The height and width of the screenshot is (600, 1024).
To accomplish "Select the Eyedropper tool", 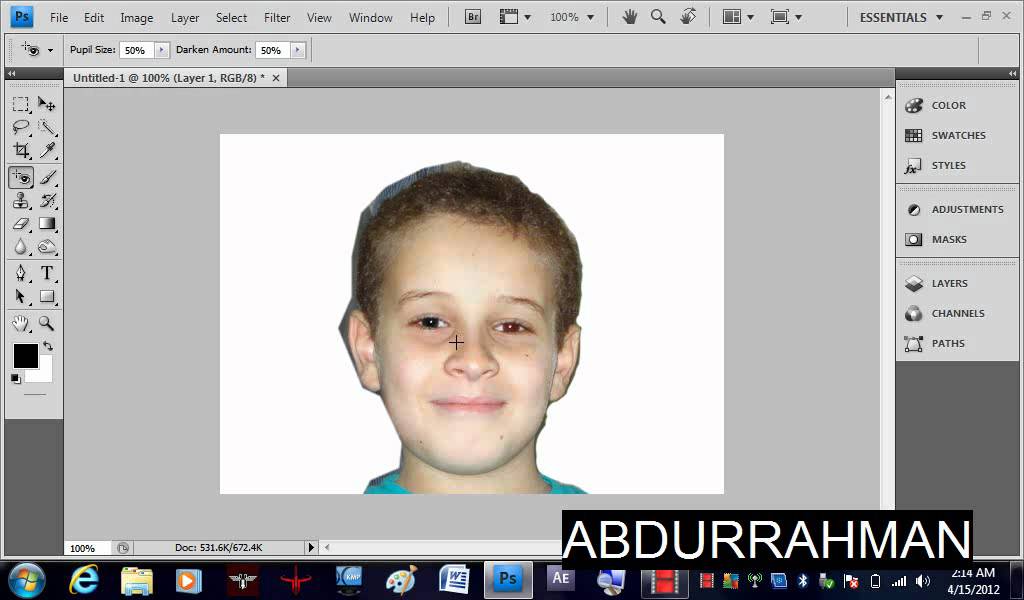I will [x=46, y=150].
